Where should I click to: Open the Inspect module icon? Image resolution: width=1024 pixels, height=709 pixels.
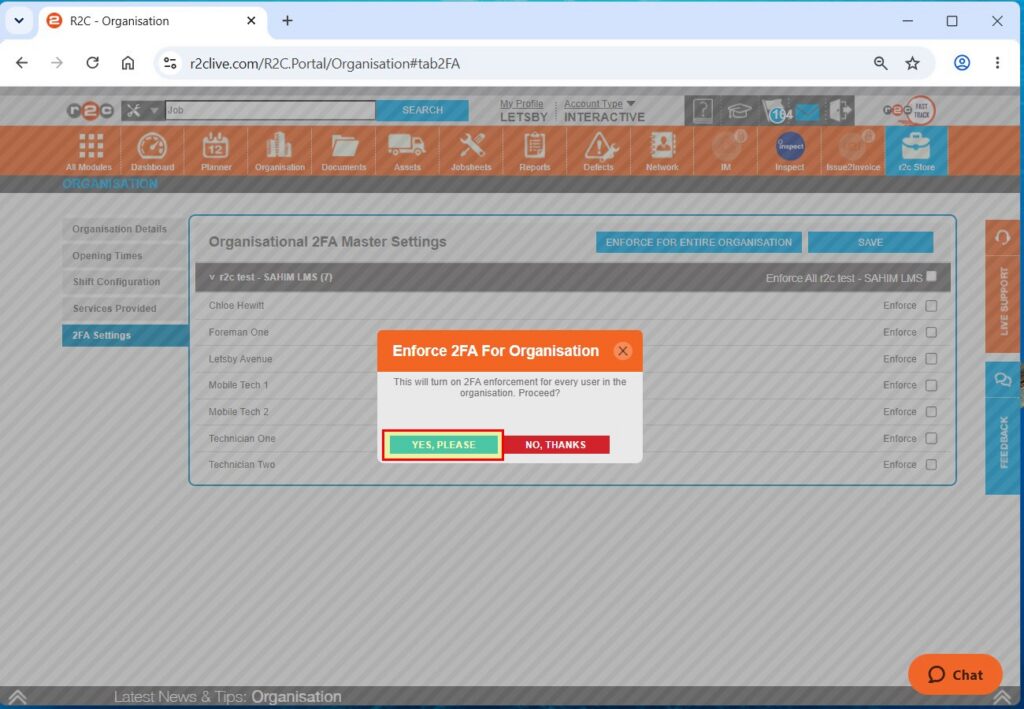click(x=790, y=151)
